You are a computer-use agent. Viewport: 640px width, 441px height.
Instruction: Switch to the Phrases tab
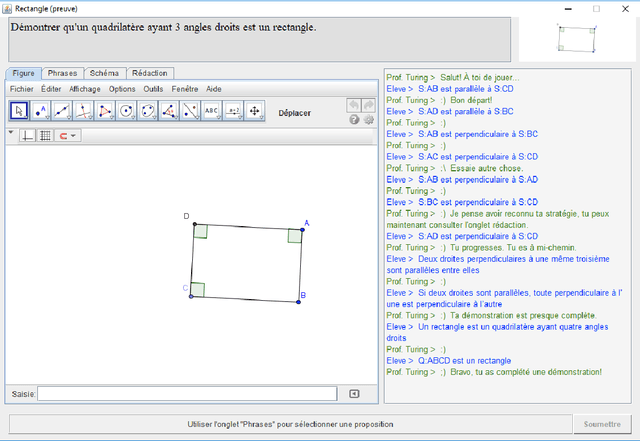pos(62,73)
